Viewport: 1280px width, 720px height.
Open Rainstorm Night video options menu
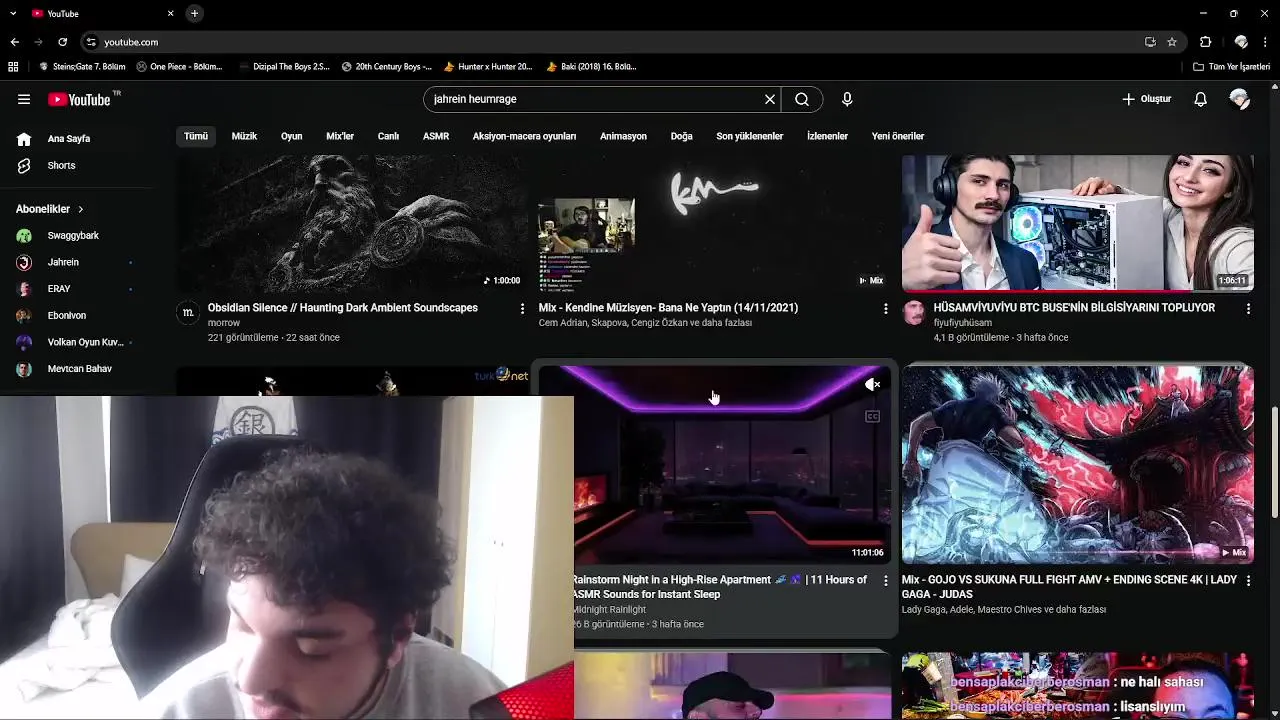(885, 581)
